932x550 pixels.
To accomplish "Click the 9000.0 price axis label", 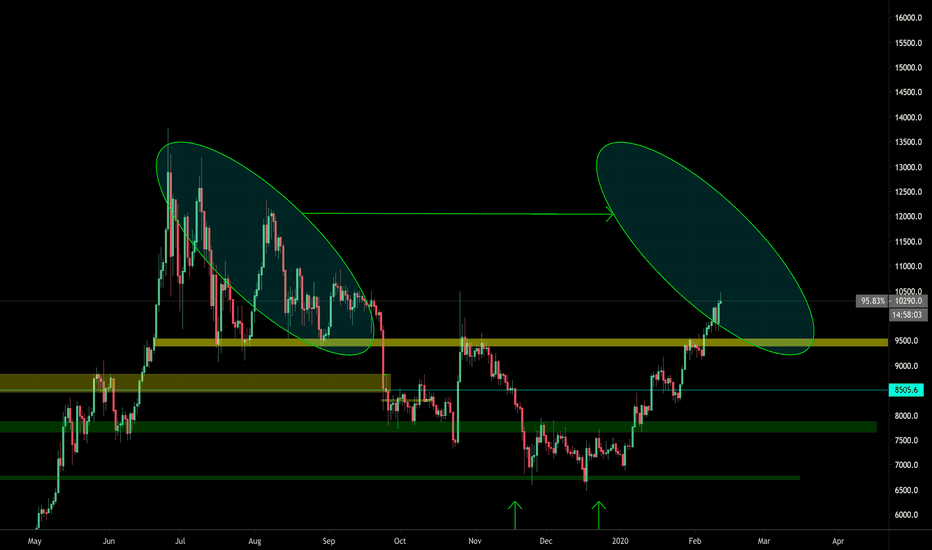I will (x=906, y=366).
